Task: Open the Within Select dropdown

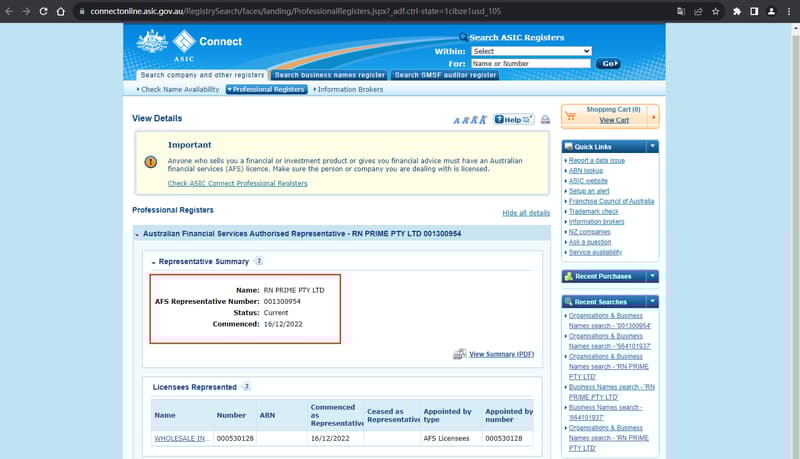Action: point(531,51)
